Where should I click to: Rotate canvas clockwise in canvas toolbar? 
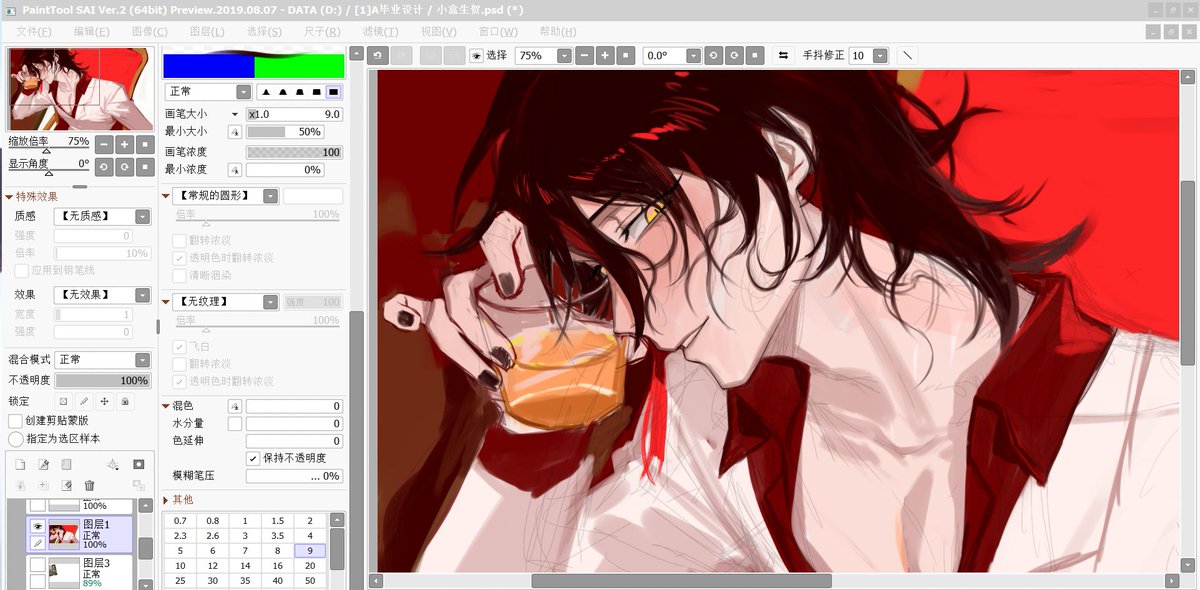tap(734, 56)
